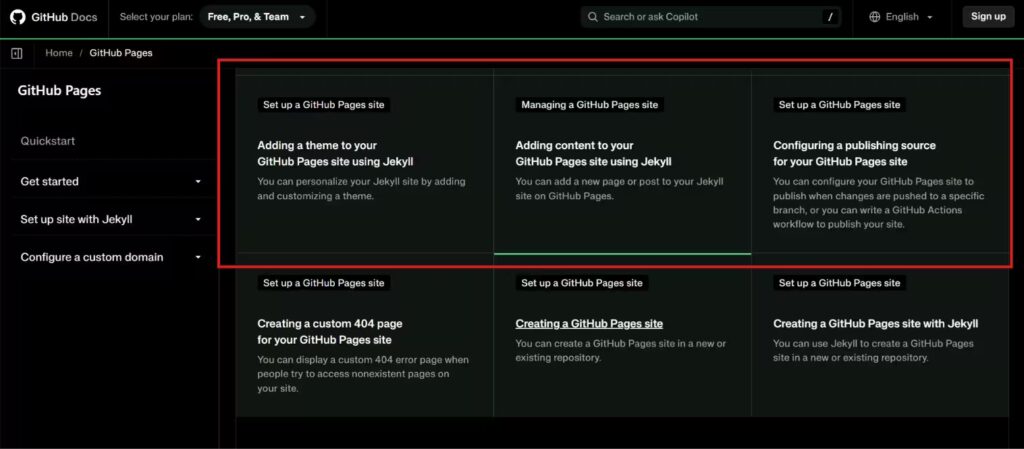Click the Sign up button

[x=988, y=17]
